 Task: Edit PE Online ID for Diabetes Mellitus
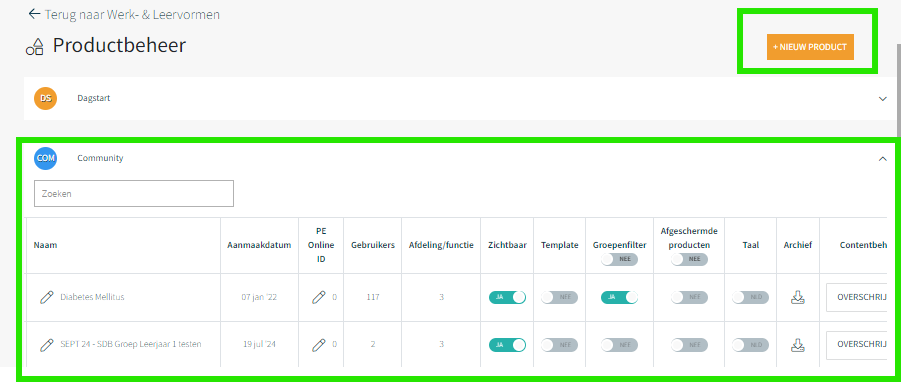coord(319,297)
